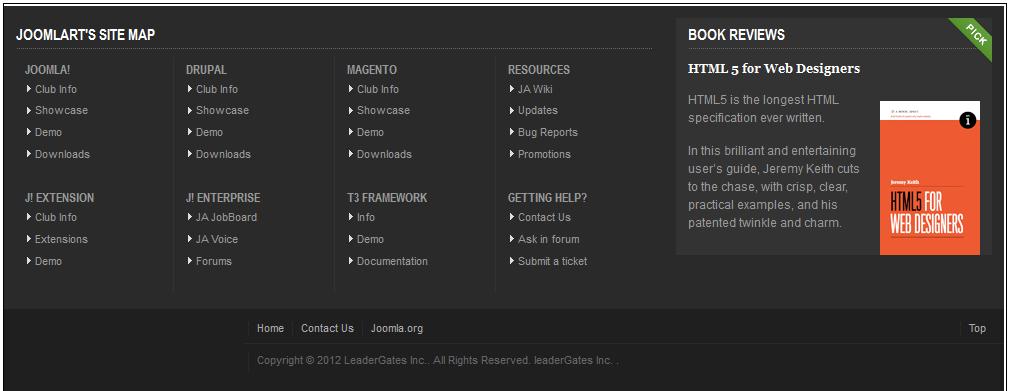Open JA Wiki under Resources

[x=535, y=89]
